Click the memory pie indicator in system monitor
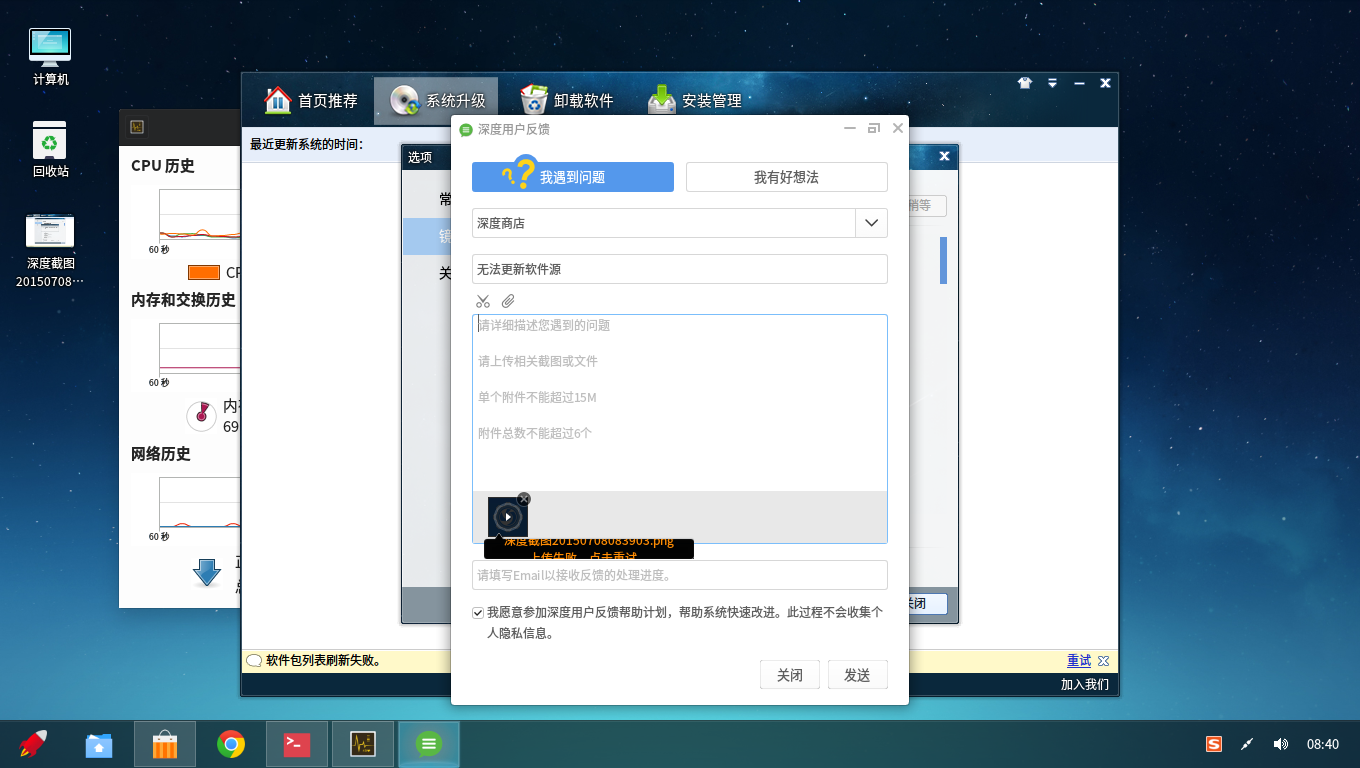Image resolution: width=1360 pixels, height=768 pixels. tap(202, 416)
